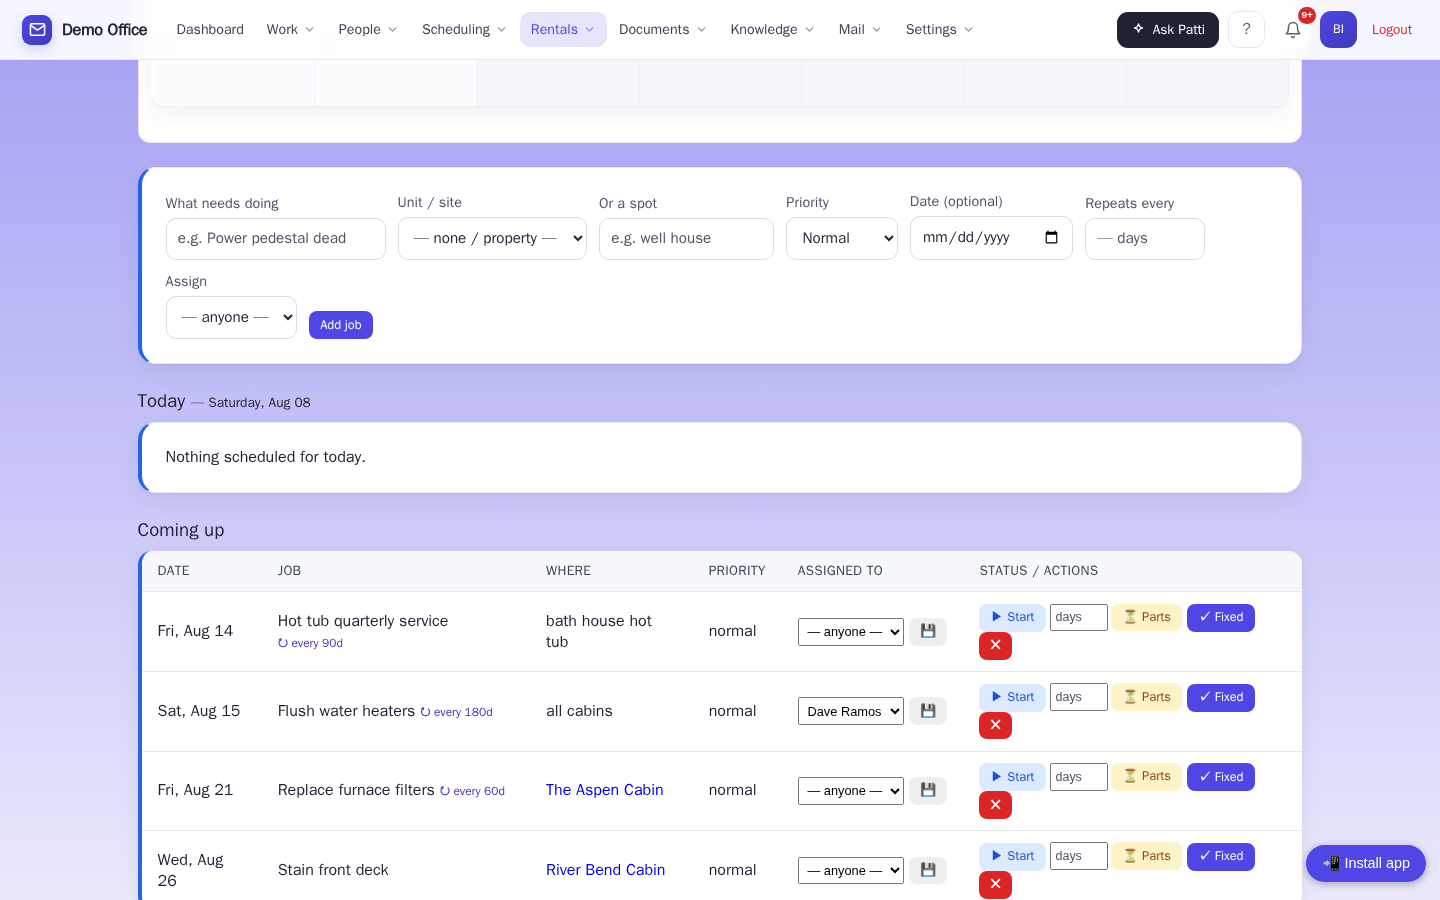Expand the Scheduling menu
Viewport: 1440px width, 900px height.
[464, 30]
